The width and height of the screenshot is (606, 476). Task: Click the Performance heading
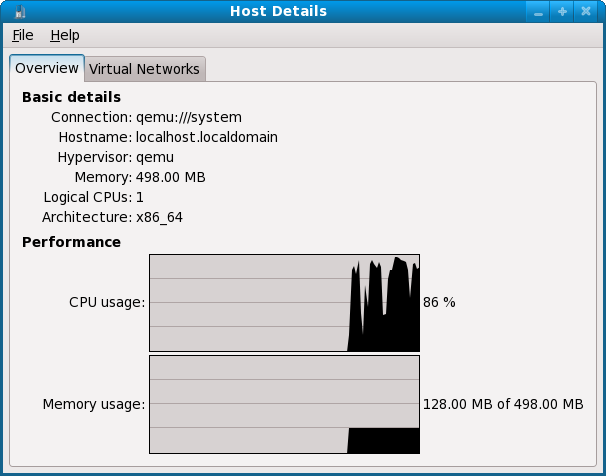[x=71, y=242]
